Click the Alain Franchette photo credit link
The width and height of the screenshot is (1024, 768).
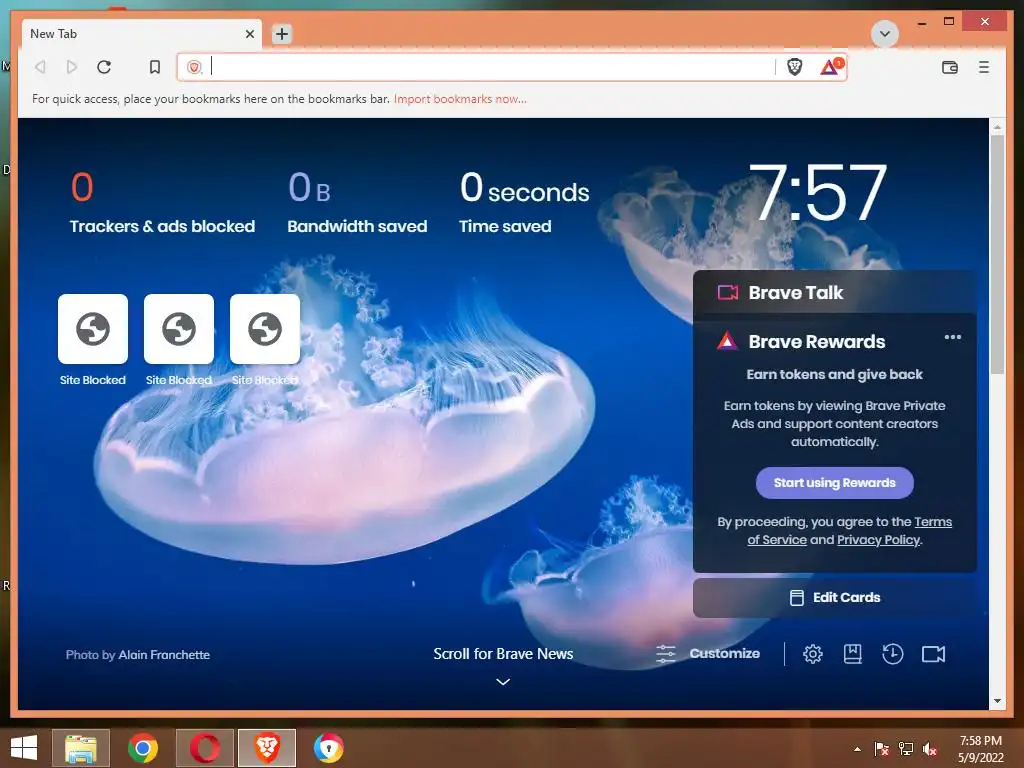click(164, 654)
